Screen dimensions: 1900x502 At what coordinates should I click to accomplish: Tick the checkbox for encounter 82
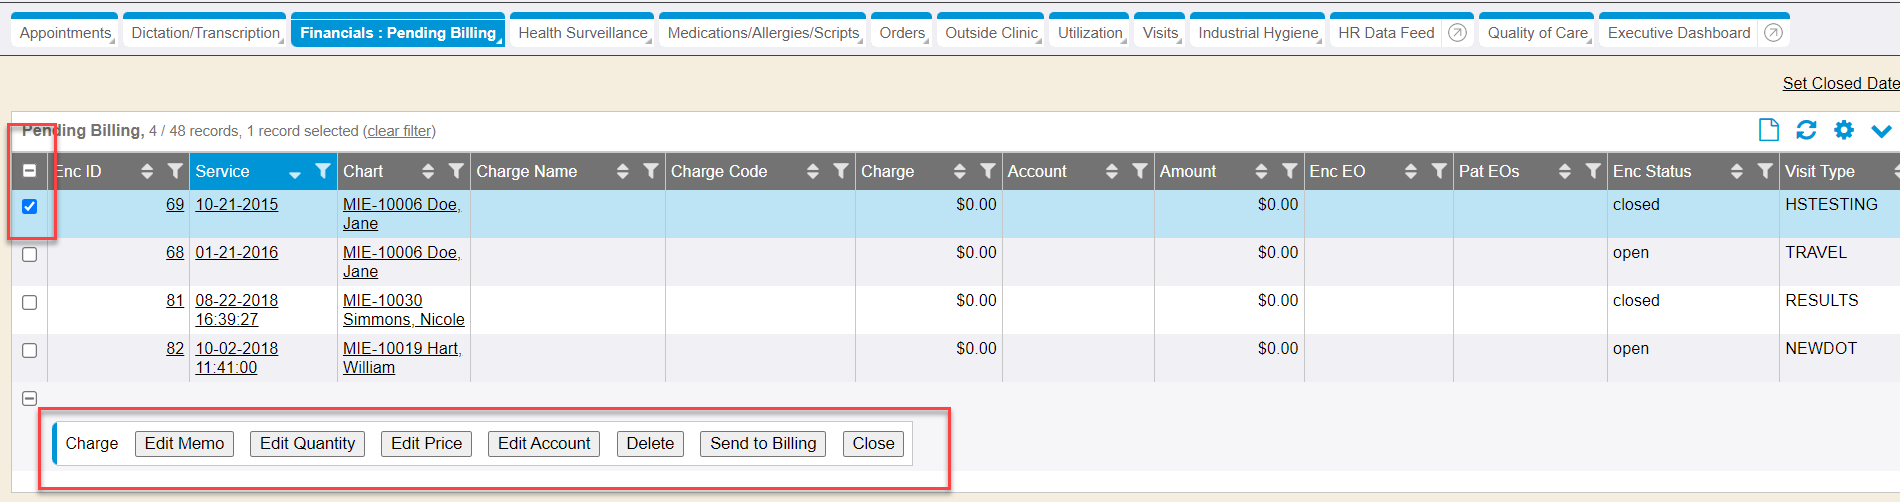30,350
